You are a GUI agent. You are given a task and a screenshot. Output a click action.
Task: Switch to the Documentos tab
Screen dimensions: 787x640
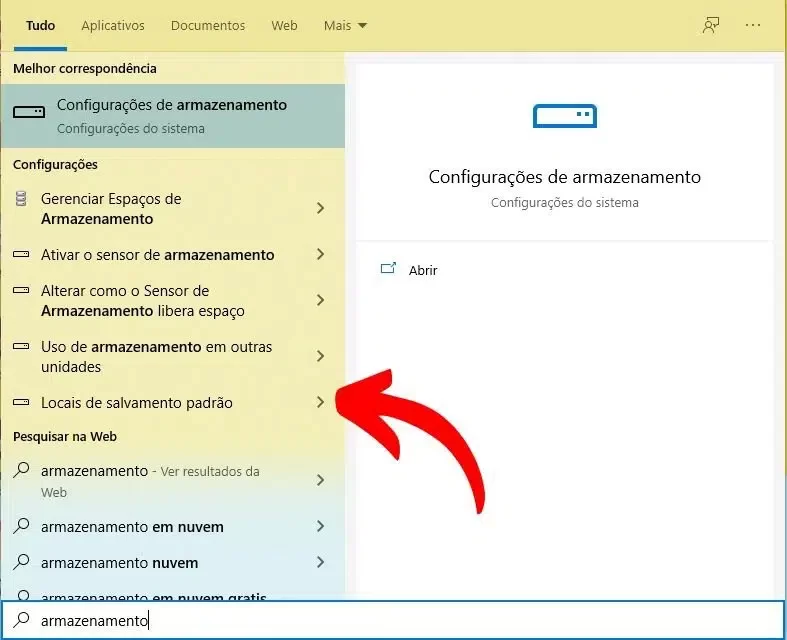208,26
